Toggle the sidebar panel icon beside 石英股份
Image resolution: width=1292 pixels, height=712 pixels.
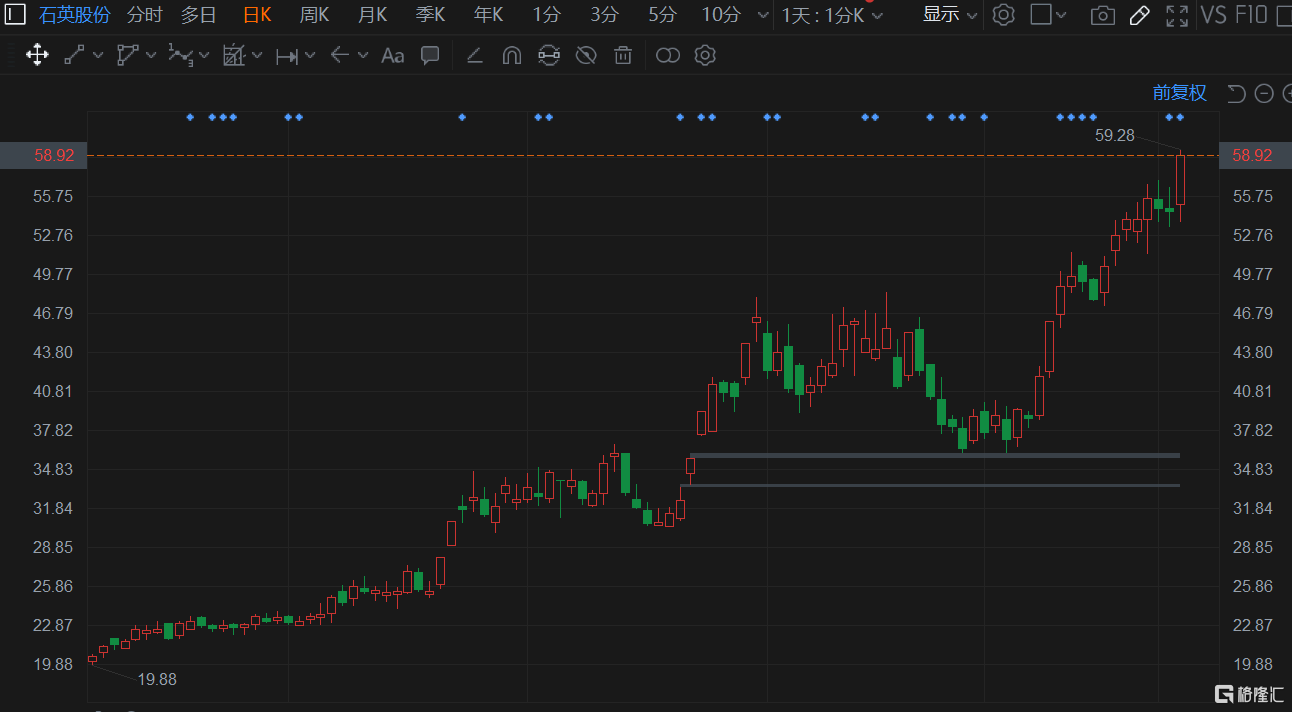click(16, 14)
